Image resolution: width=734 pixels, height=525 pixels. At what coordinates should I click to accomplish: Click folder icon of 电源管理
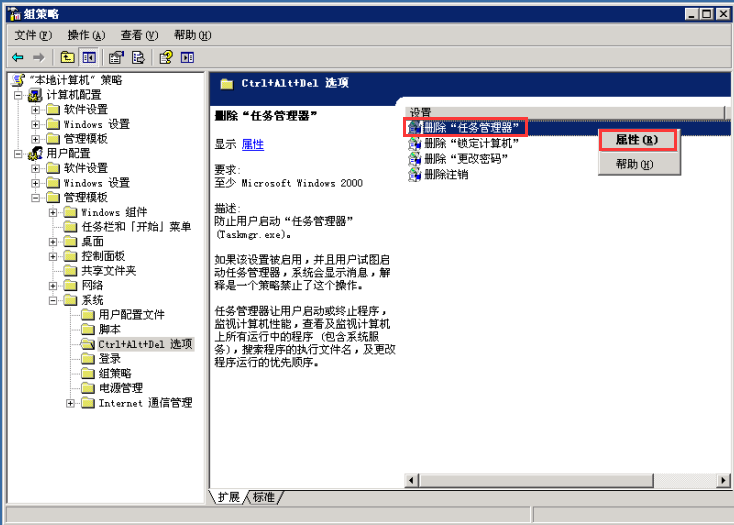coord(88,388)
